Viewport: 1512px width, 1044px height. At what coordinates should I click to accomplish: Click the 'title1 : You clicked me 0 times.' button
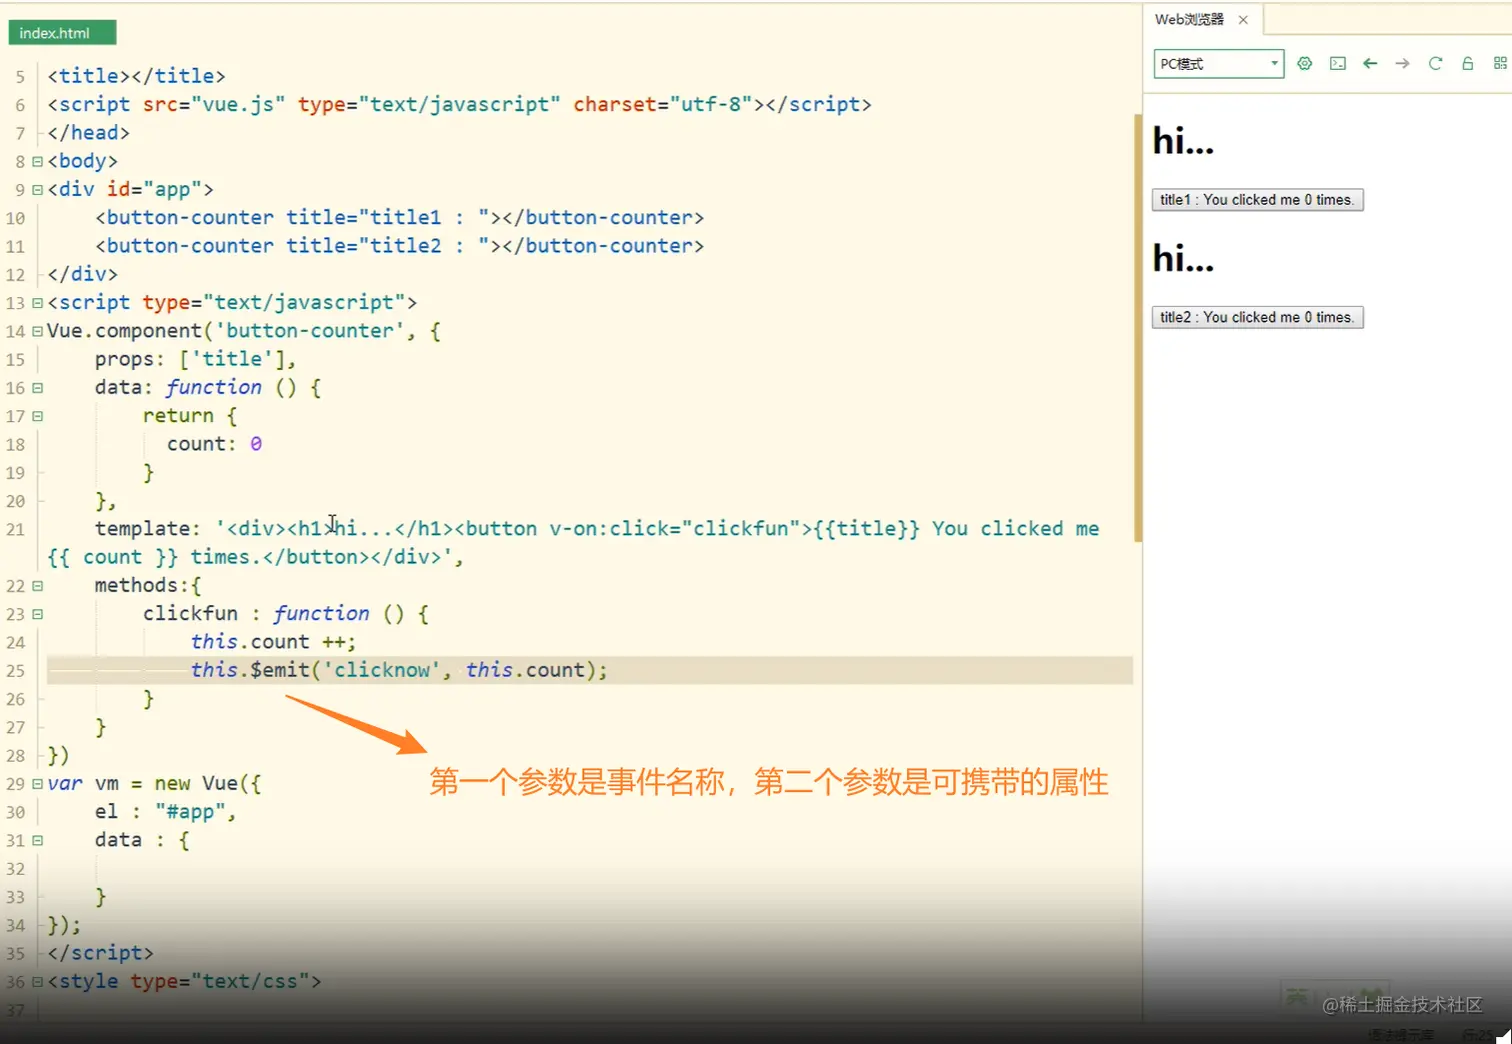[x=1257, y=200]
